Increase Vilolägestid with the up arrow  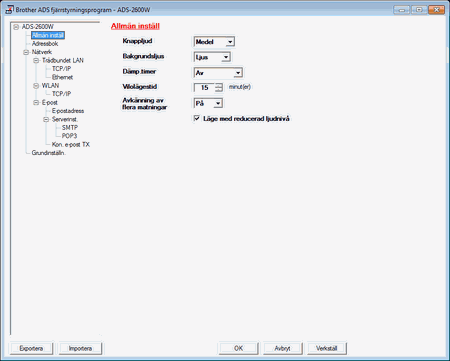click(219, 85)
